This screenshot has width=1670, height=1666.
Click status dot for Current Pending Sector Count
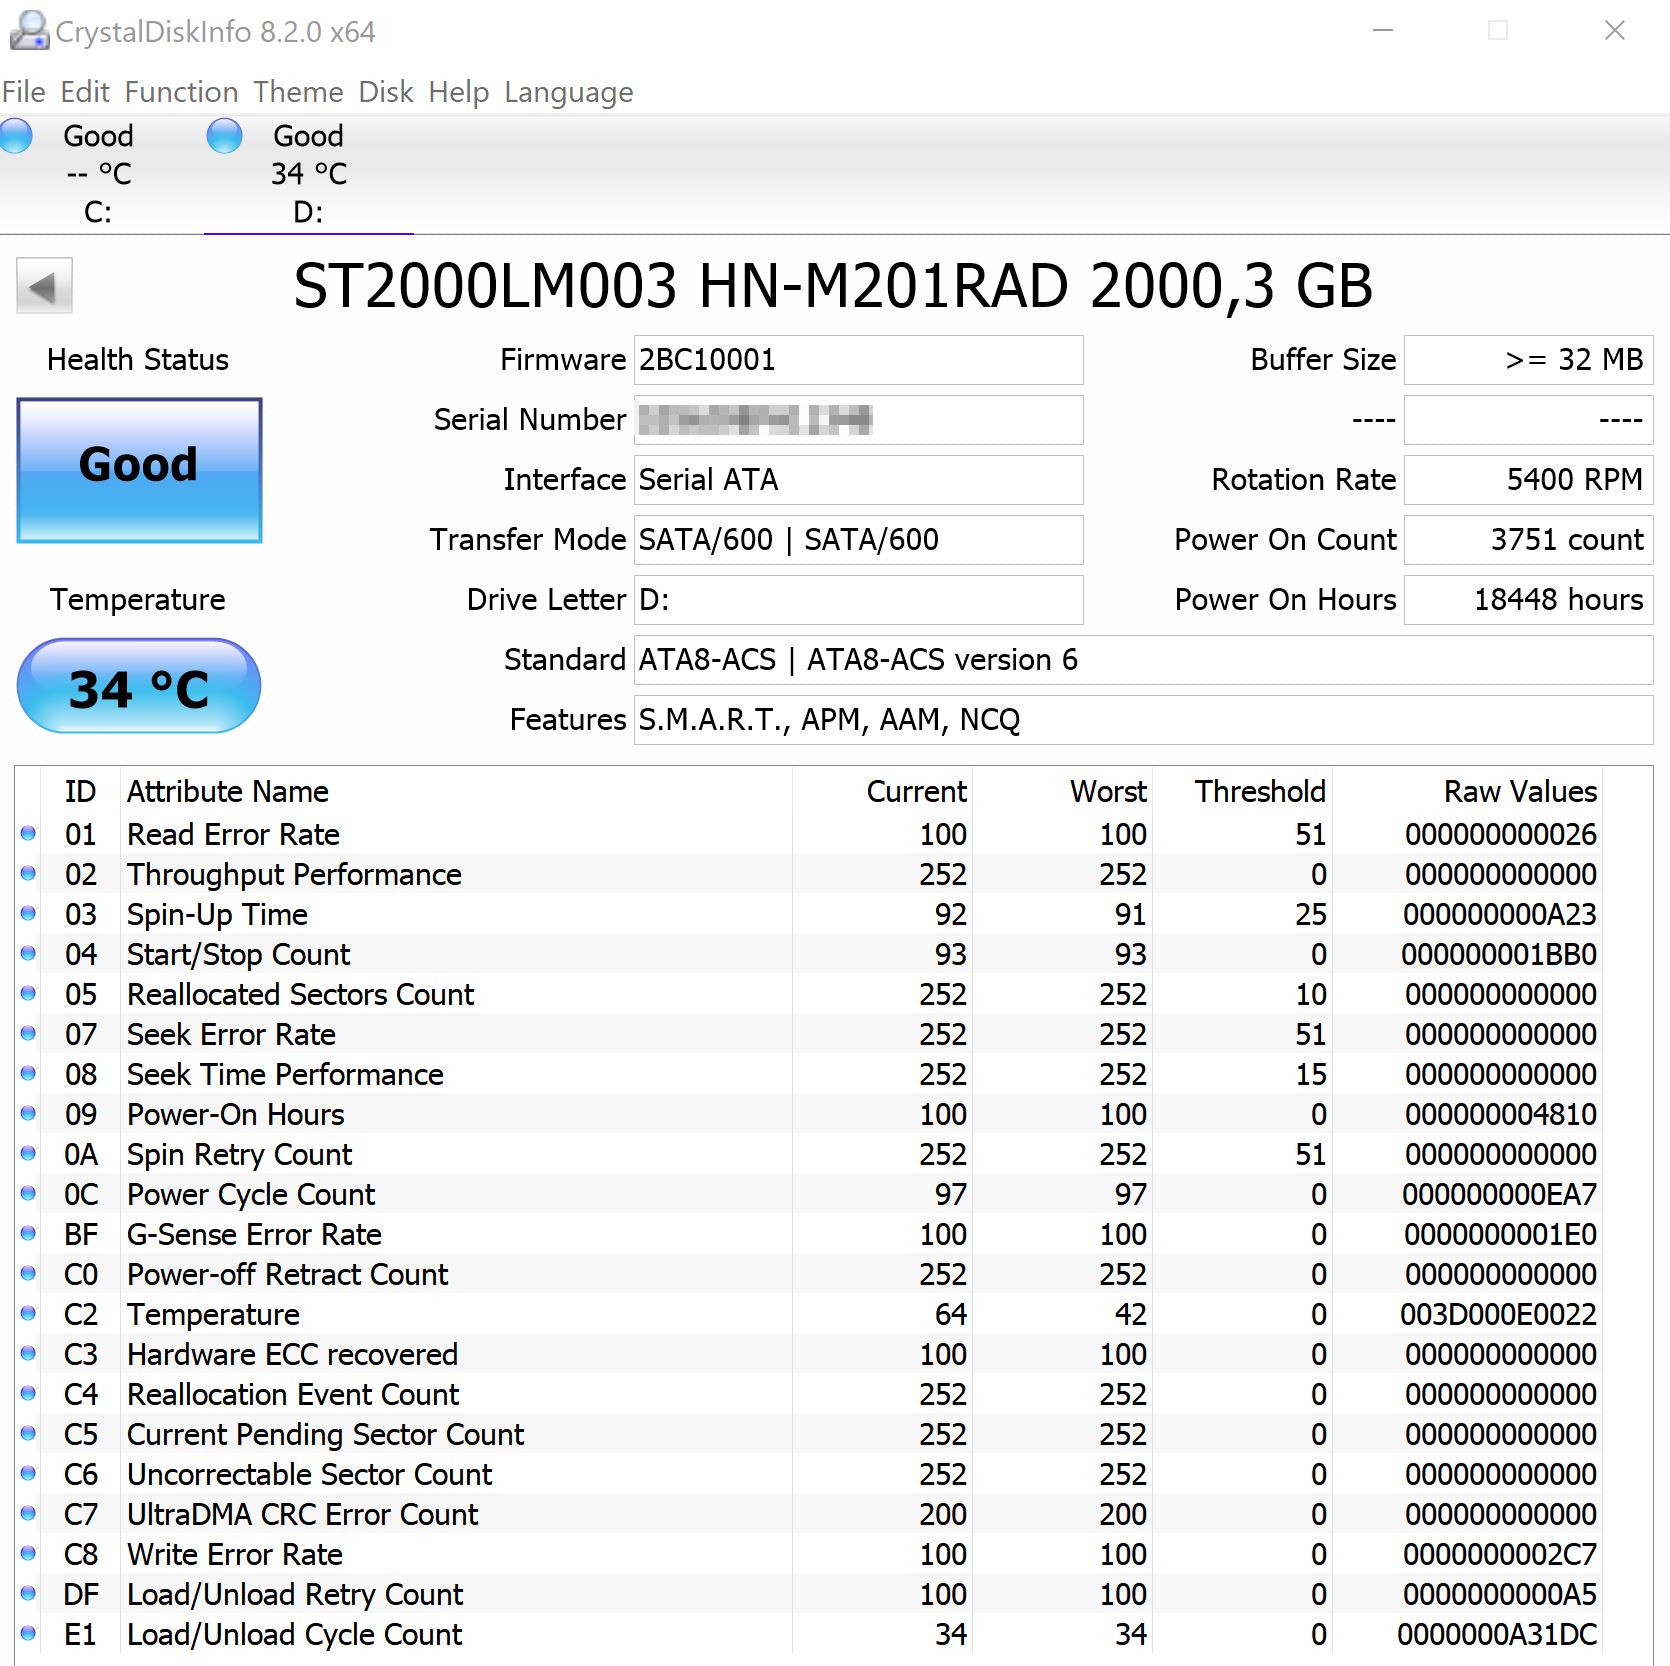click(28, 1433)
